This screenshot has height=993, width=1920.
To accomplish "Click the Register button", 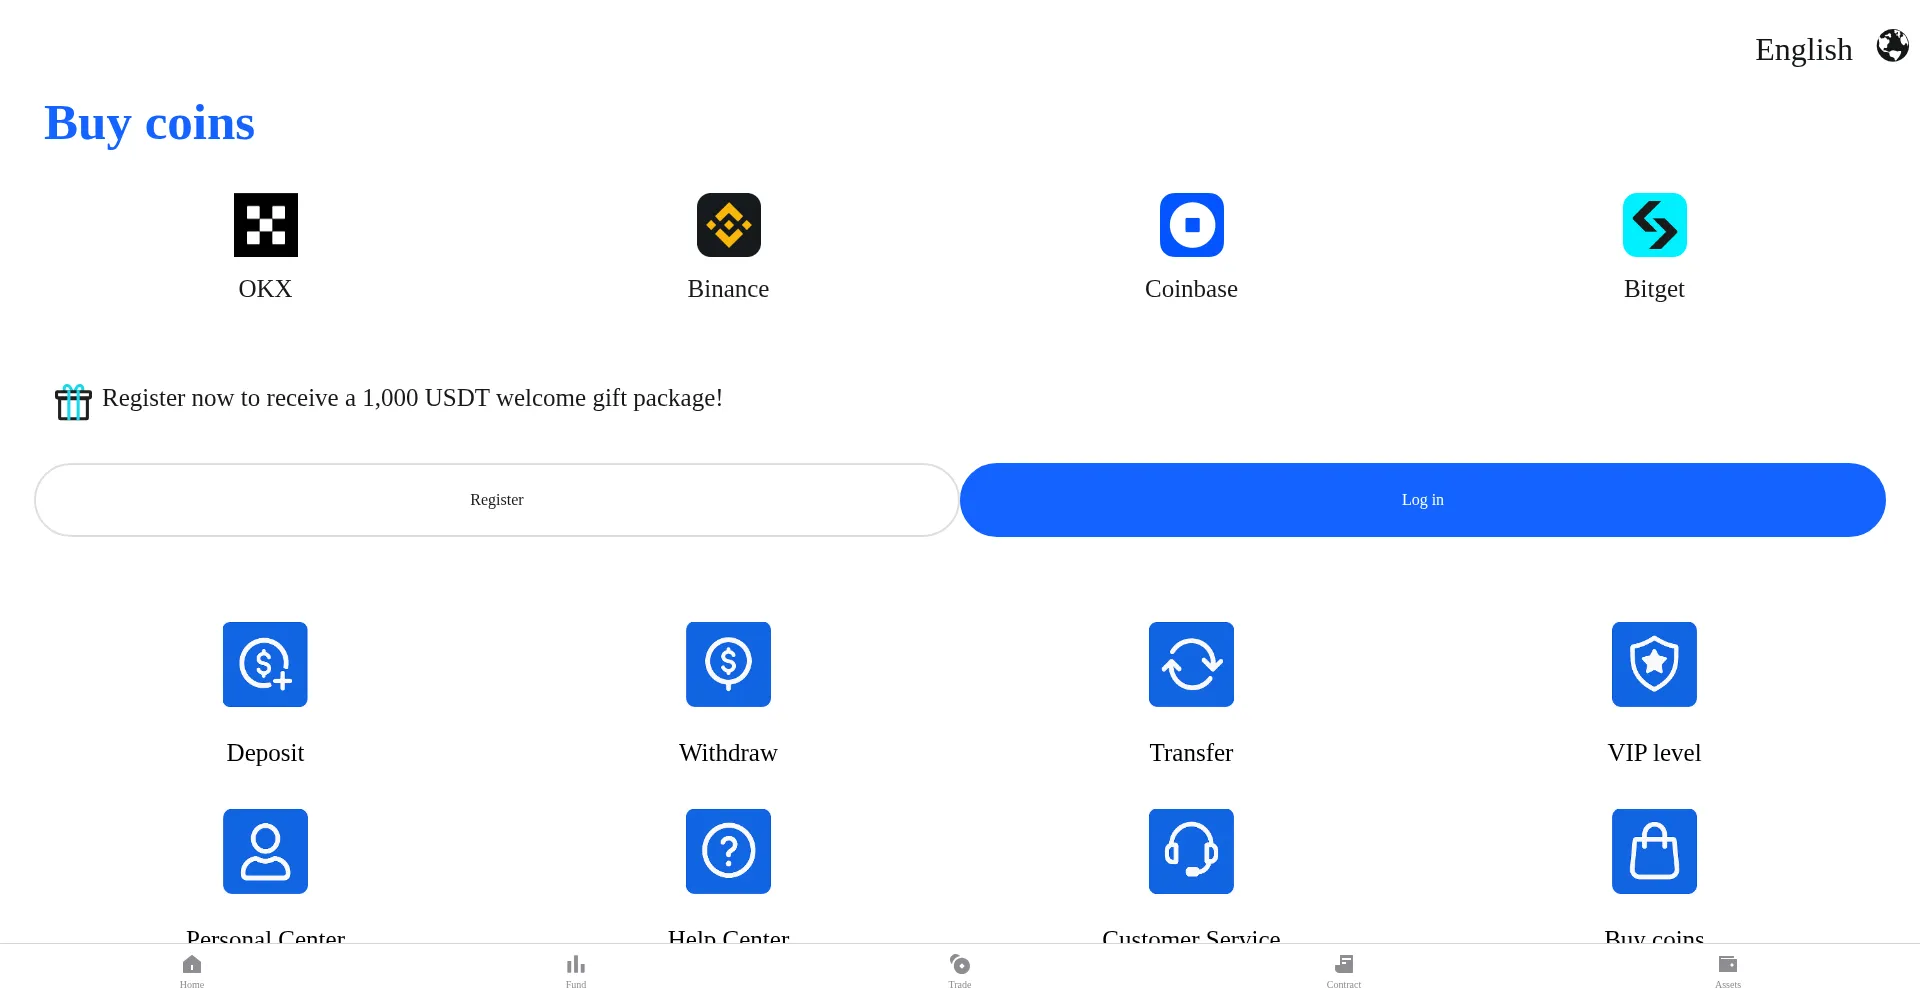I will tap(497, 500).
